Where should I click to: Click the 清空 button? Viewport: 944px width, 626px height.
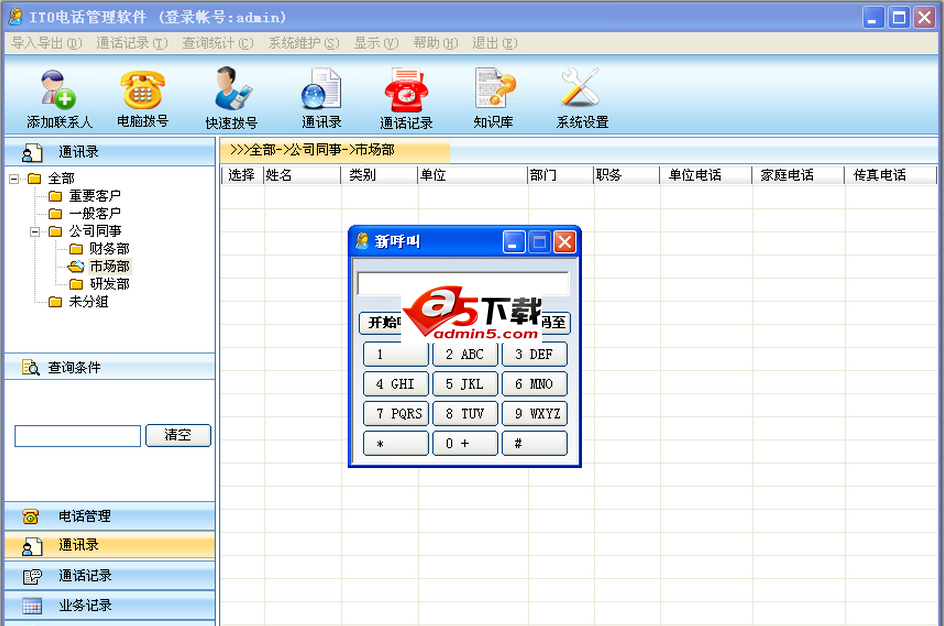178,436
